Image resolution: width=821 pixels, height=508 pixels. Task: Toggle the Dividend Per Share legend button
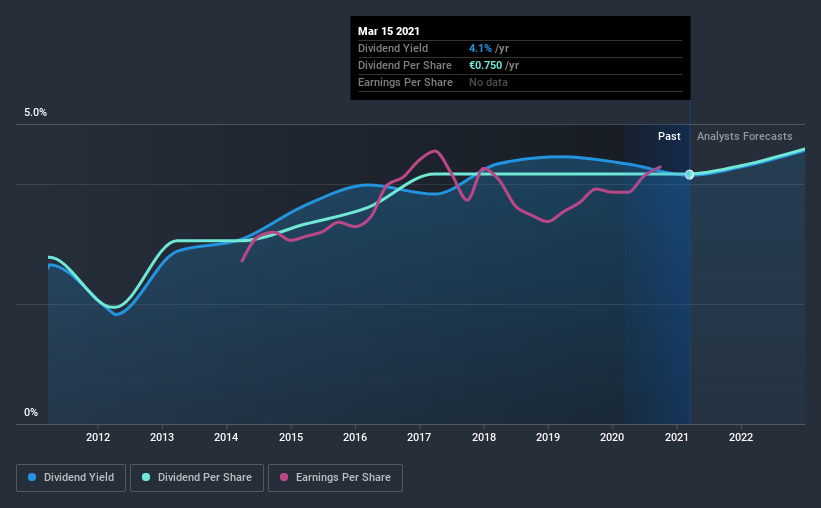[x=197, y=478]
